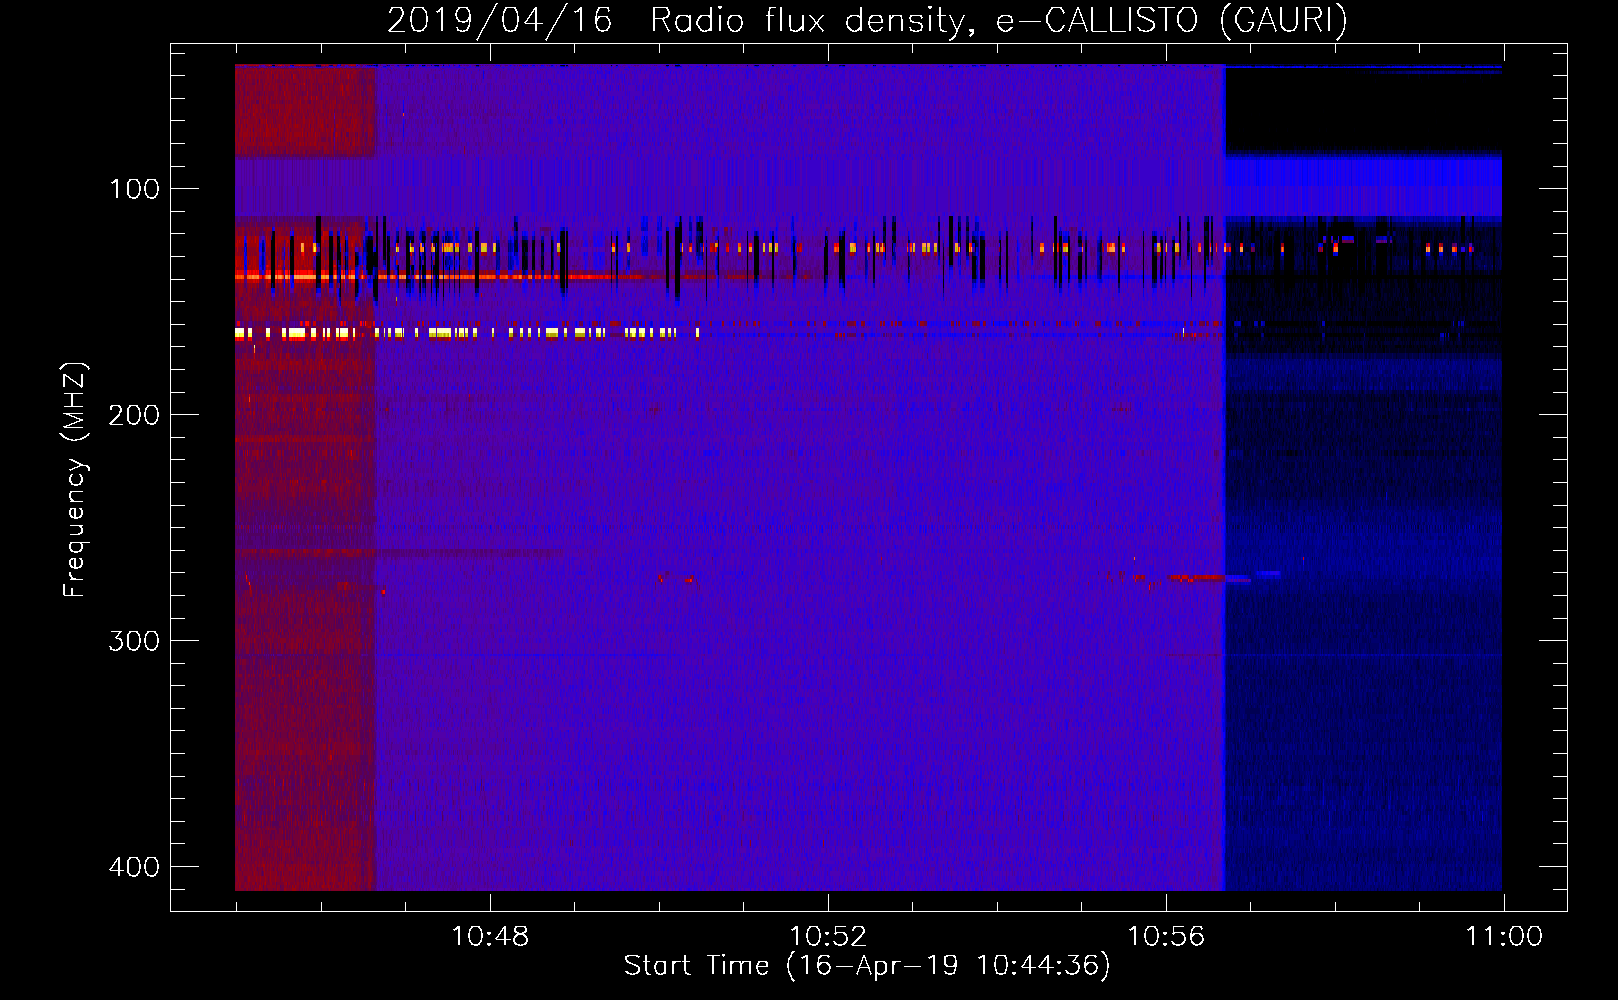Click the '10:52' time tick label

[828, 937]
